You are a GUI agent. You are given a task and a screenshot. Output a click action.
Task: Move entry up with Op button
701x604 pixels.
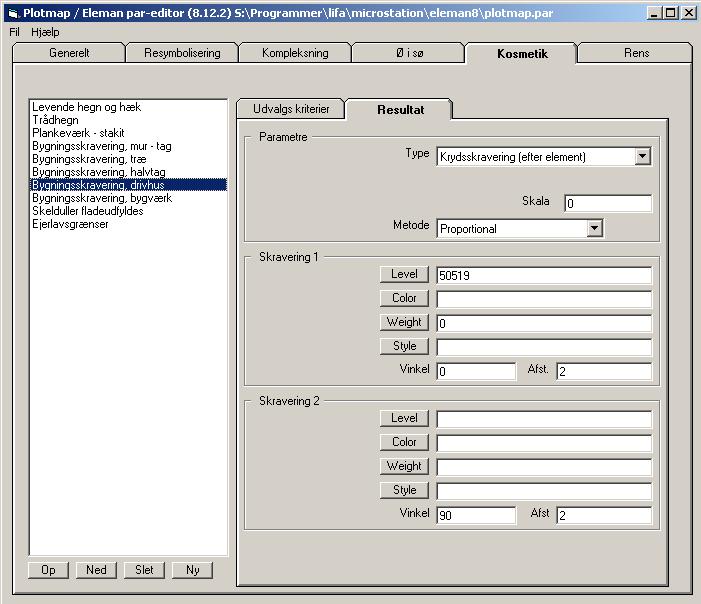48,570
